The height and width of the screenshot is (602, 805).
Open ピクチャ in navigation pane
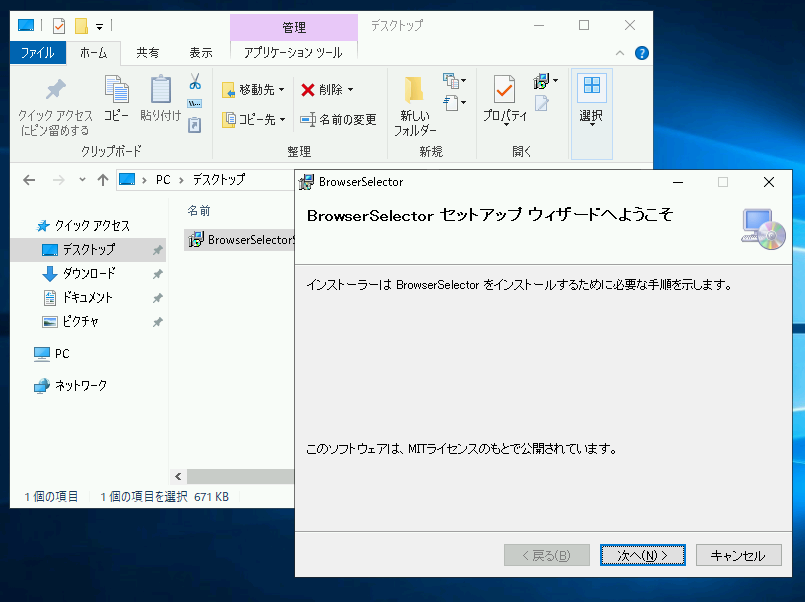pyautogui.click(x=70, y=322)
